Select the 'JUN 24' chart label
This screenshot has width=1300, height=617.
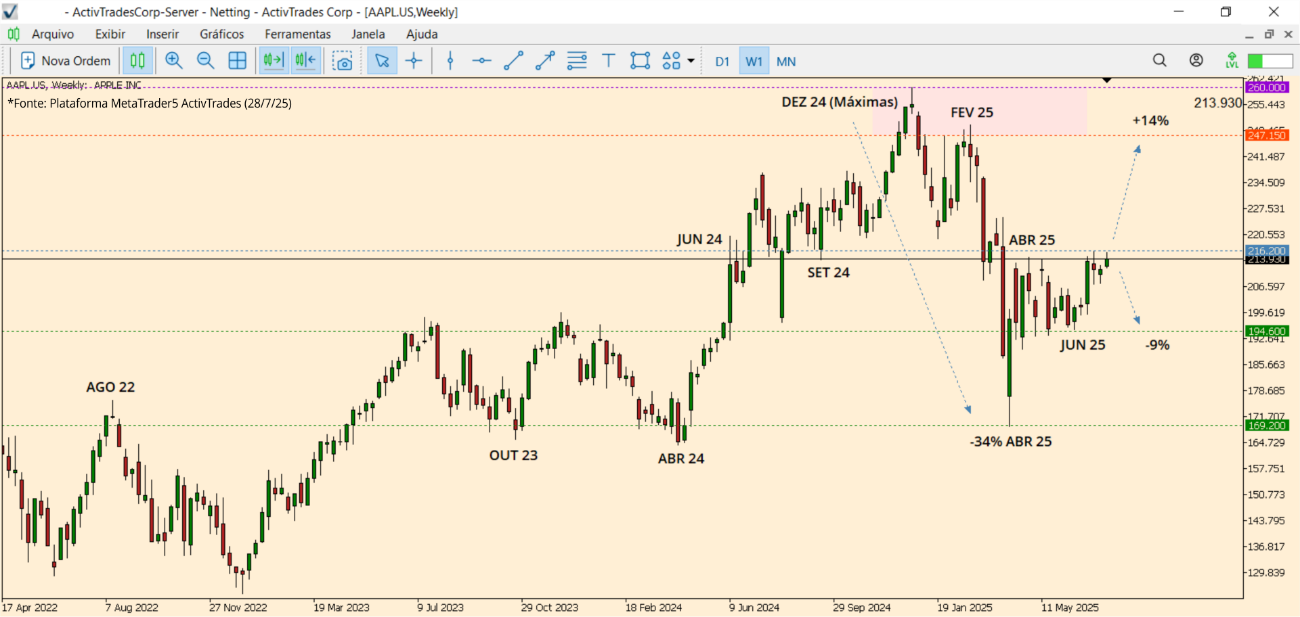(x=699, y=239)
